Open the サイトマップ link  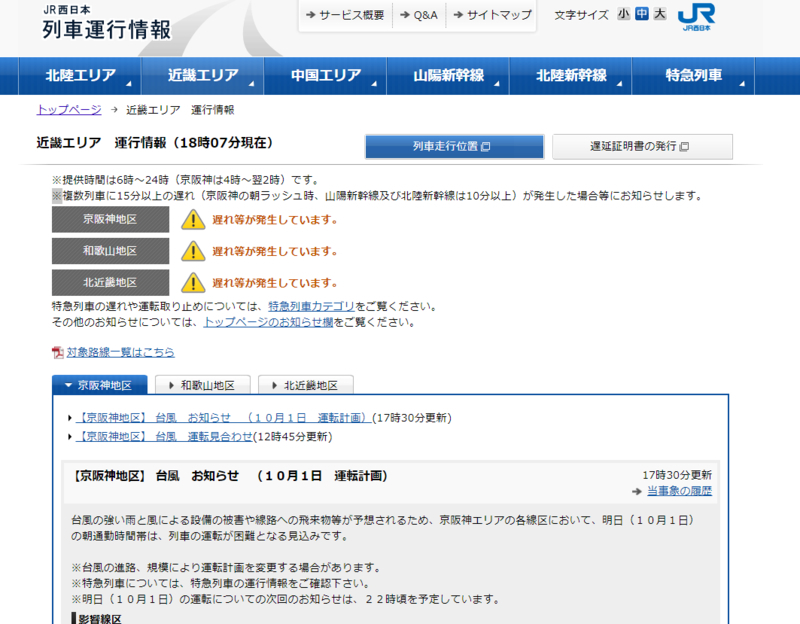[x=492, y=15]
